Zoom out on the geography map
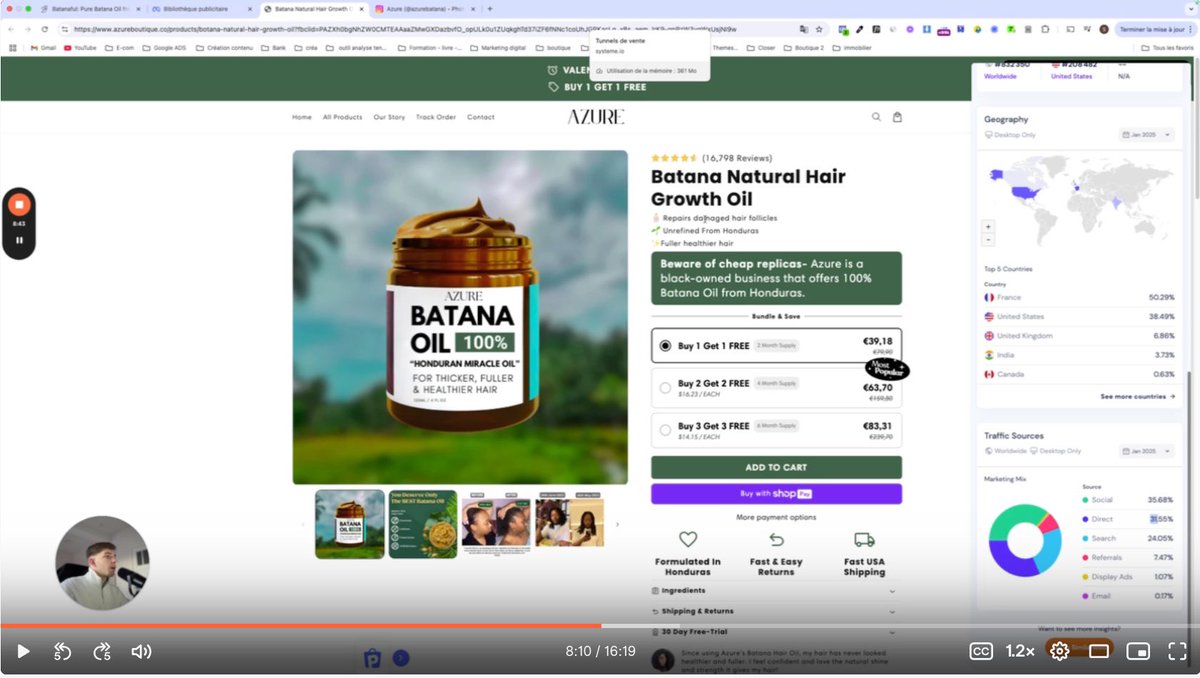The image size is (1200, 678). point(988,239)
